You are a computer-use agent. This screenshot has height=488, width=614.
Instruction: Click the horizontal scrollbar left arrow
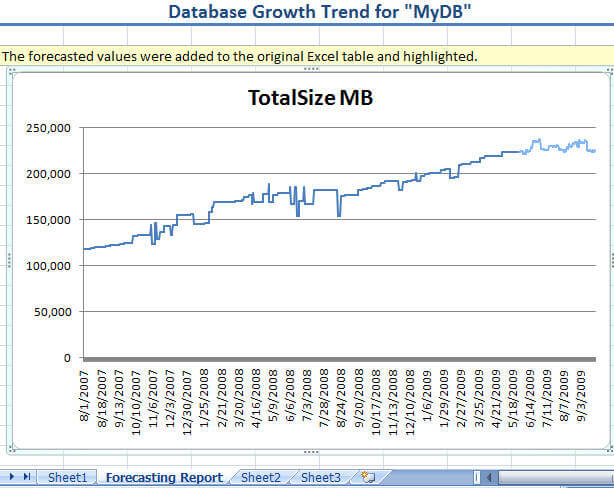489,477
